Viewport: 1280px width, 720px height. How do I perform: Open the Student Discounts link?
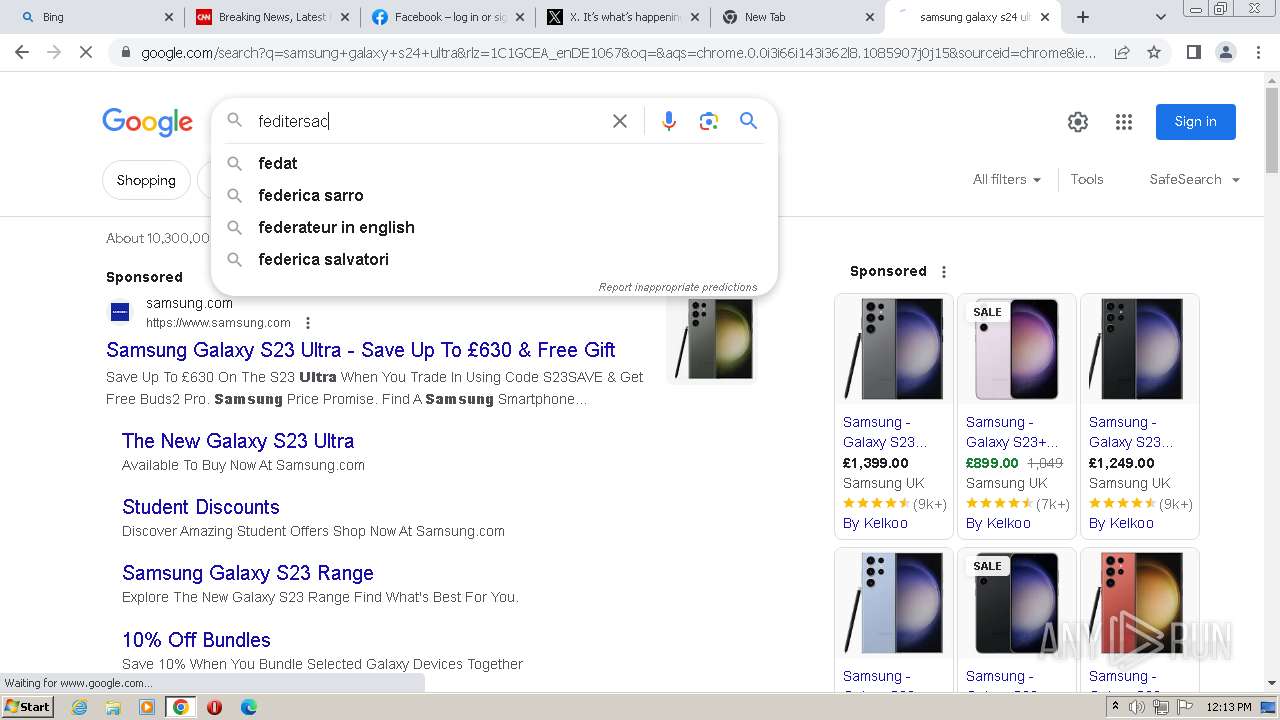point(201,507)
